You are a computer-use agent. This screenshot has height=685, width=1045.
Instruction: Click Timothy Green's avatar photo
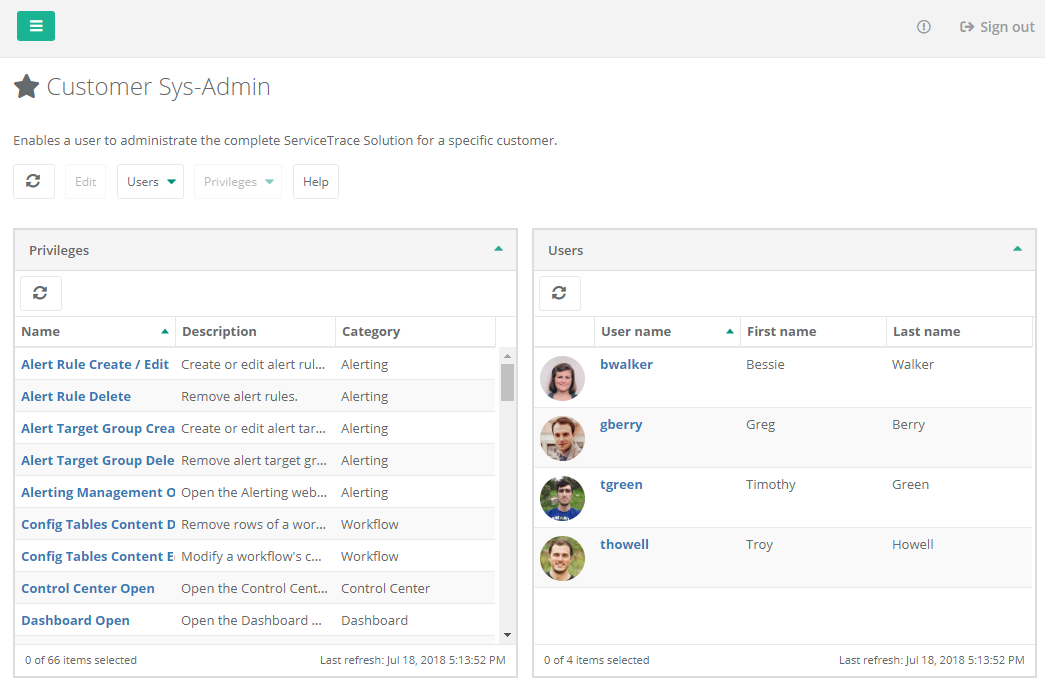pyautogui.click(x=562, y=498)
